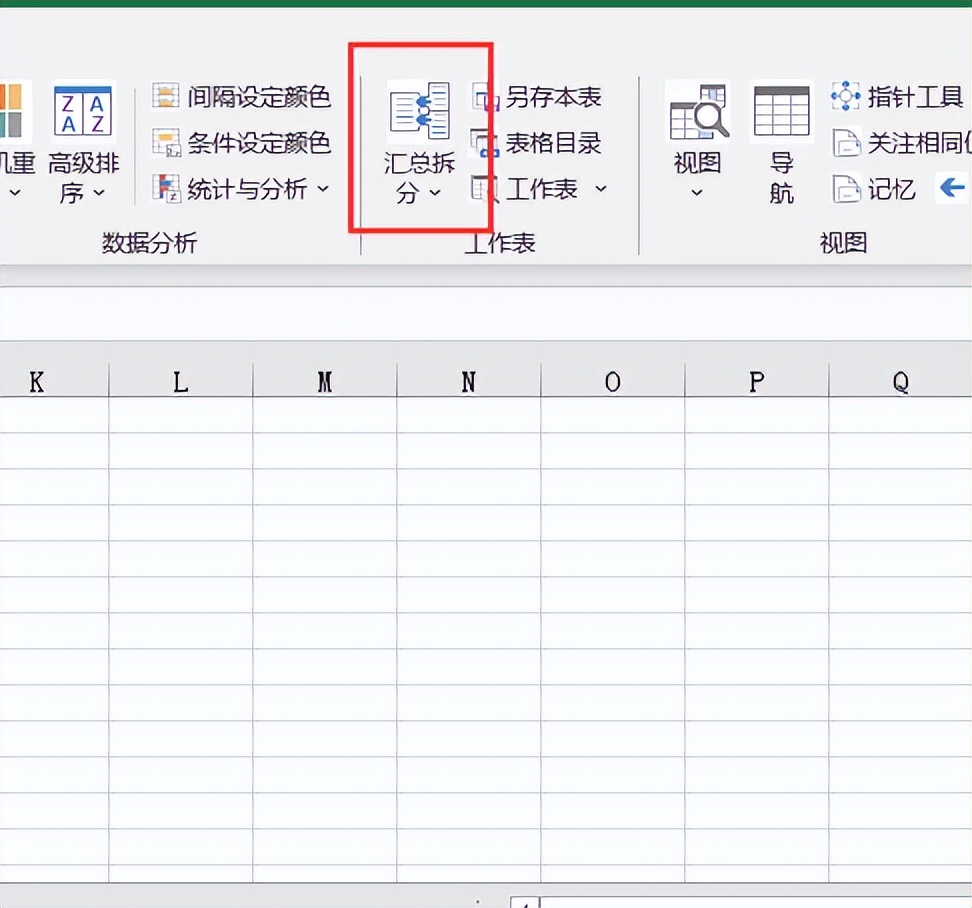Select column header N

click(x=466, y=381)
